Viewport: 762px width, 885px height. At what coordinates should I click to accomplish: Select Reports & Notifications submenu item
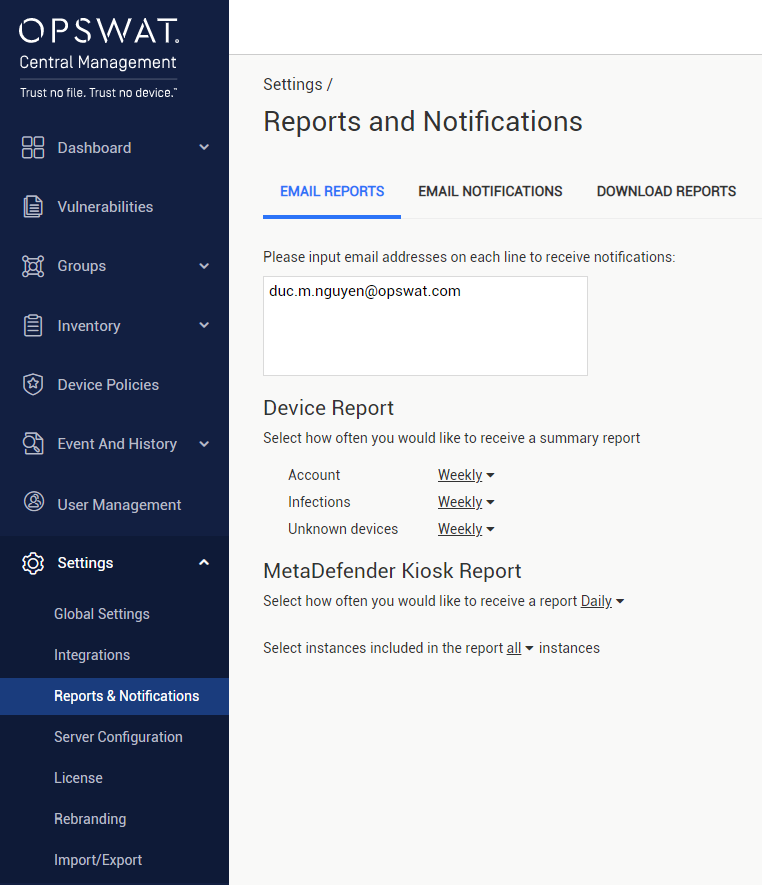(x=115, y=696)
